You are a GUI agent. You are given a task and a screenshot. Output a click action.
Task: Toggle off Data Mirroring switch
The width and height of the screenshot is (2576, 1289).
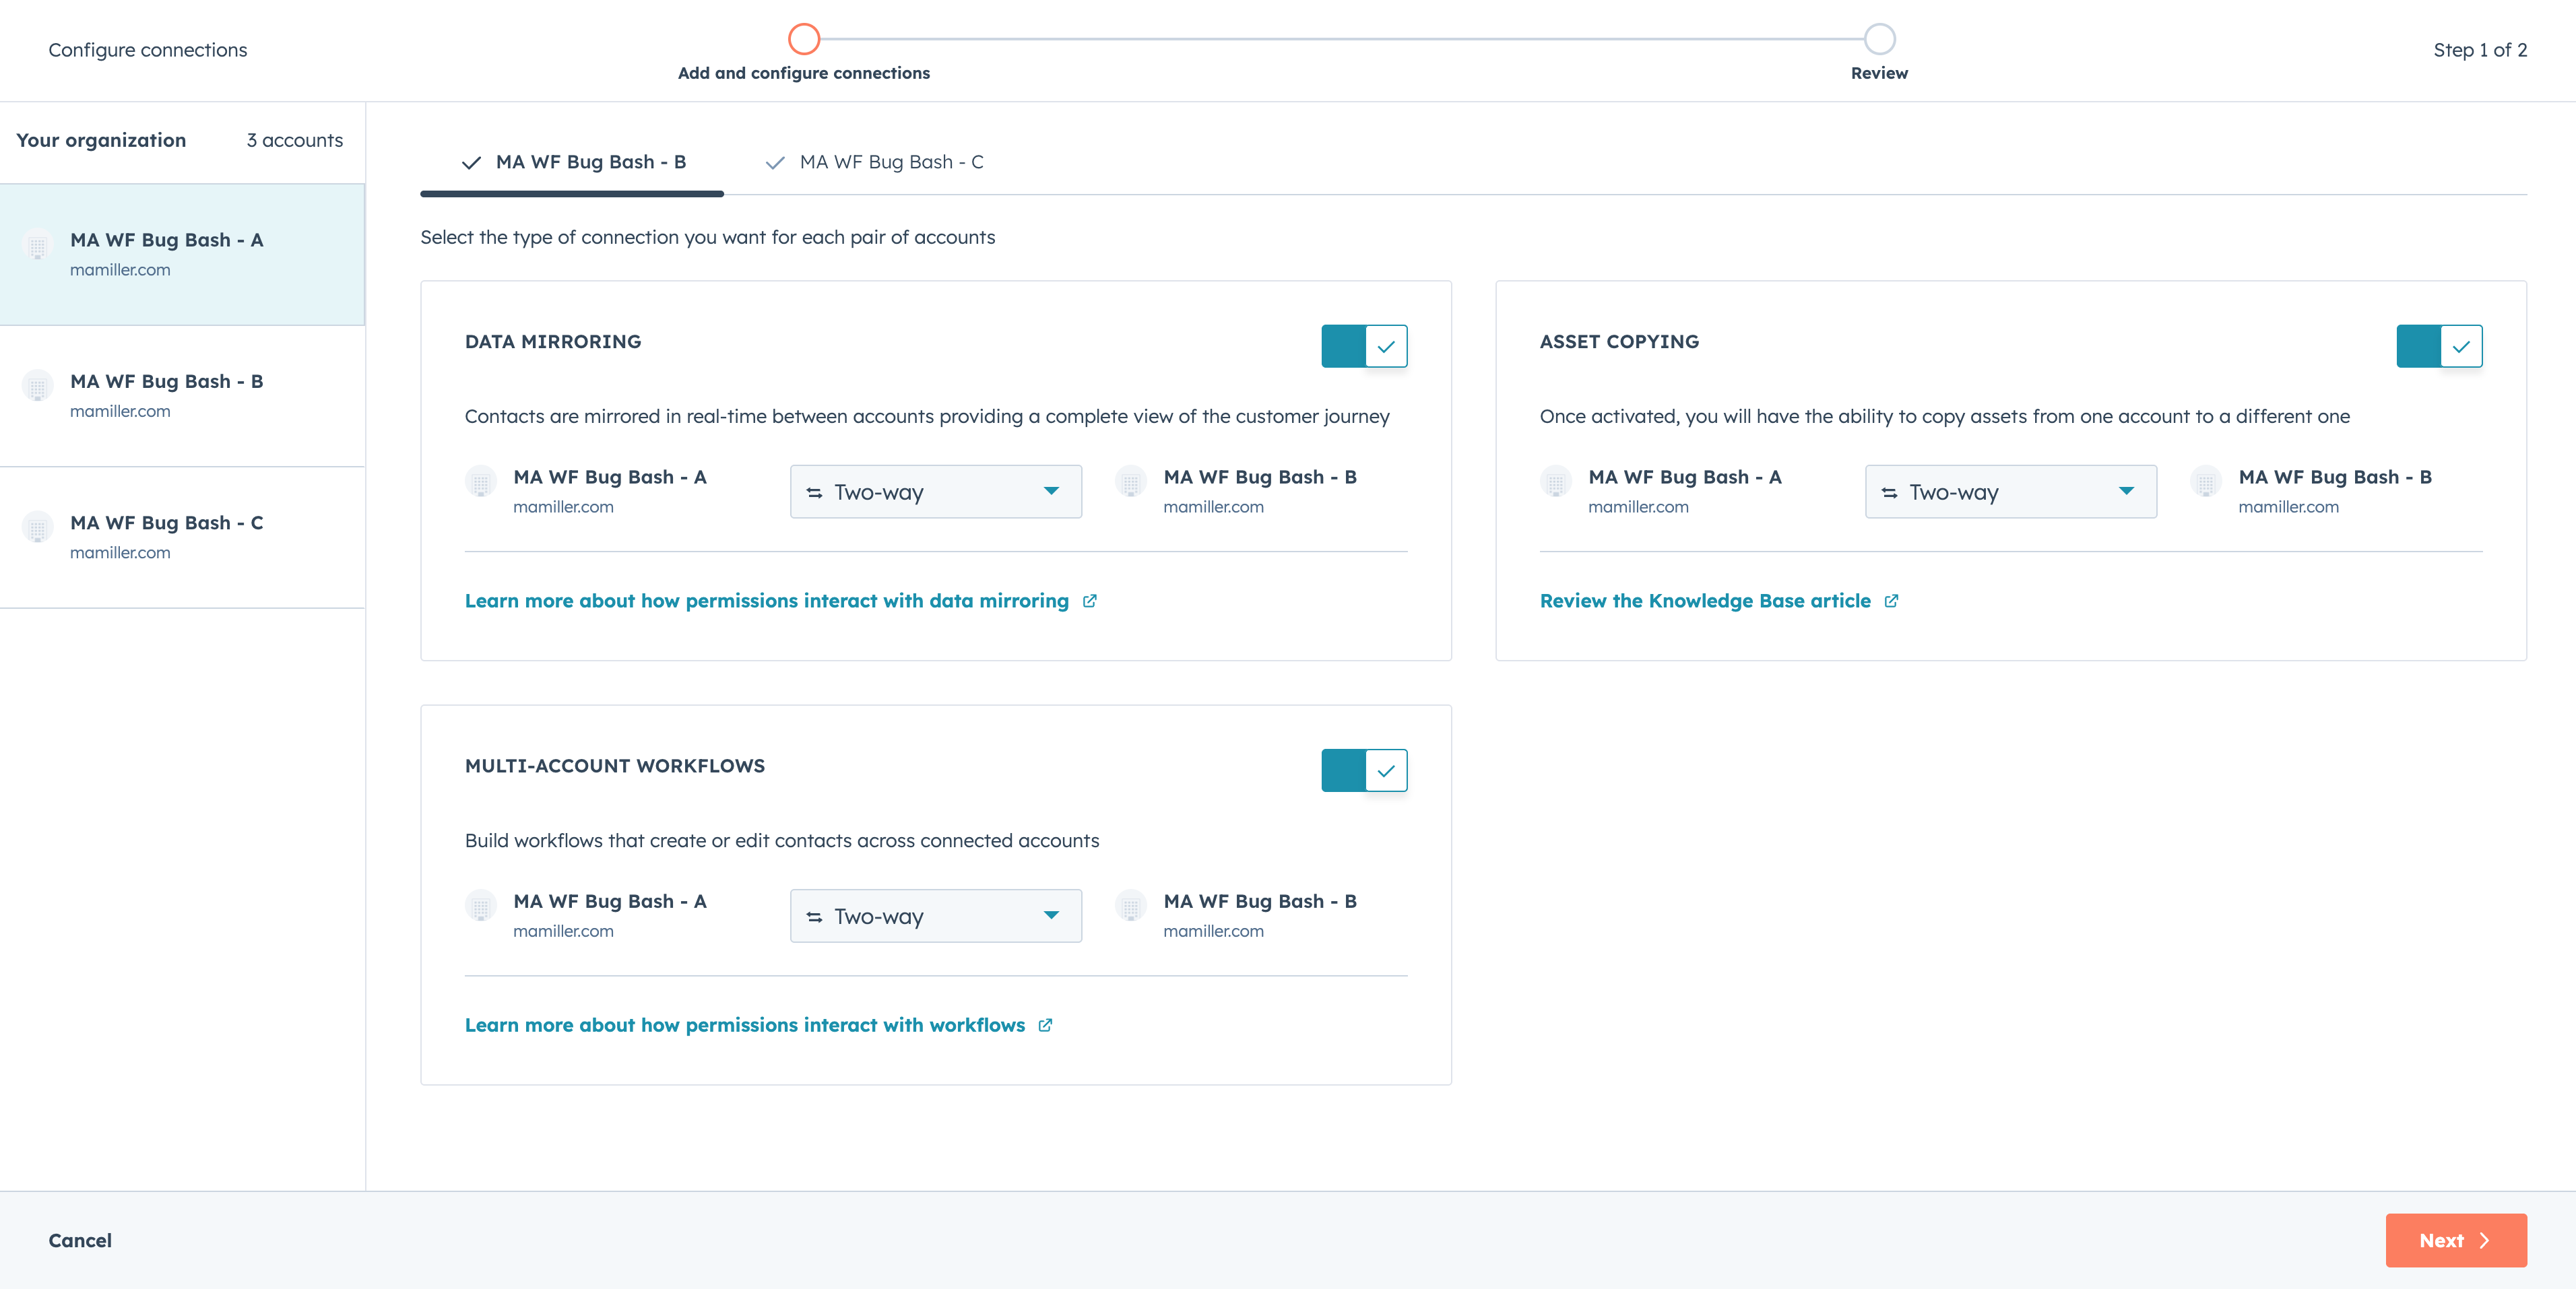coord(1364,346)
